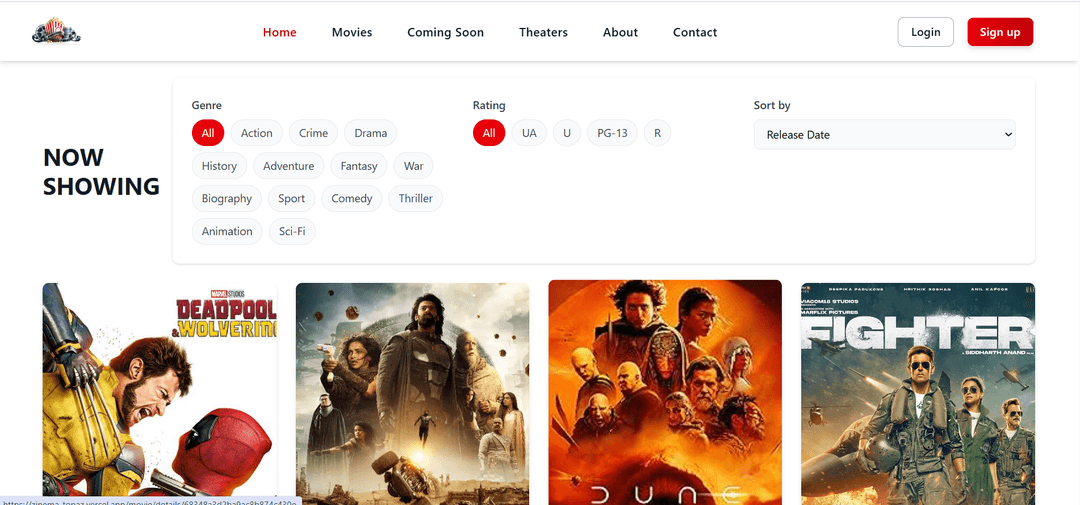Click the cinema popcorn logo icon

56,32
